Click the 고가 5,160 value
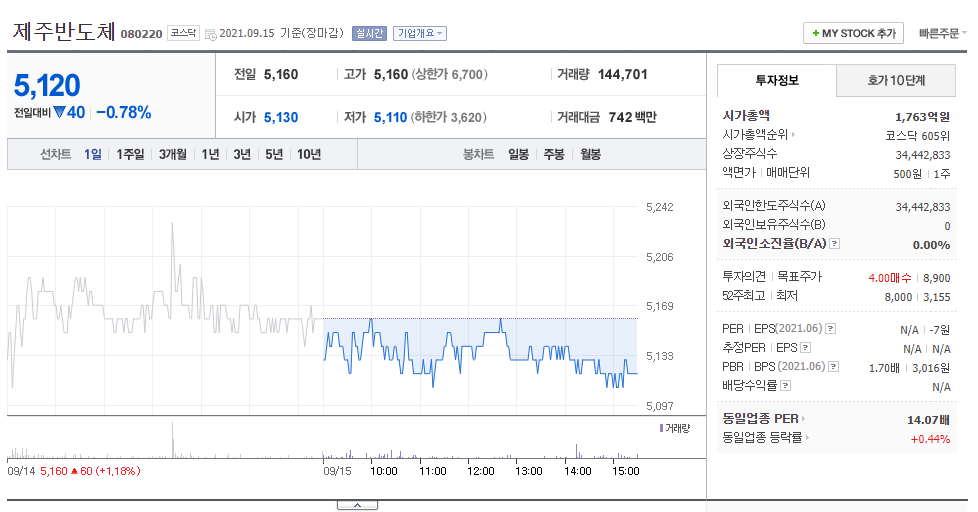Screen dimensions: 978x512 pos(390,75)
